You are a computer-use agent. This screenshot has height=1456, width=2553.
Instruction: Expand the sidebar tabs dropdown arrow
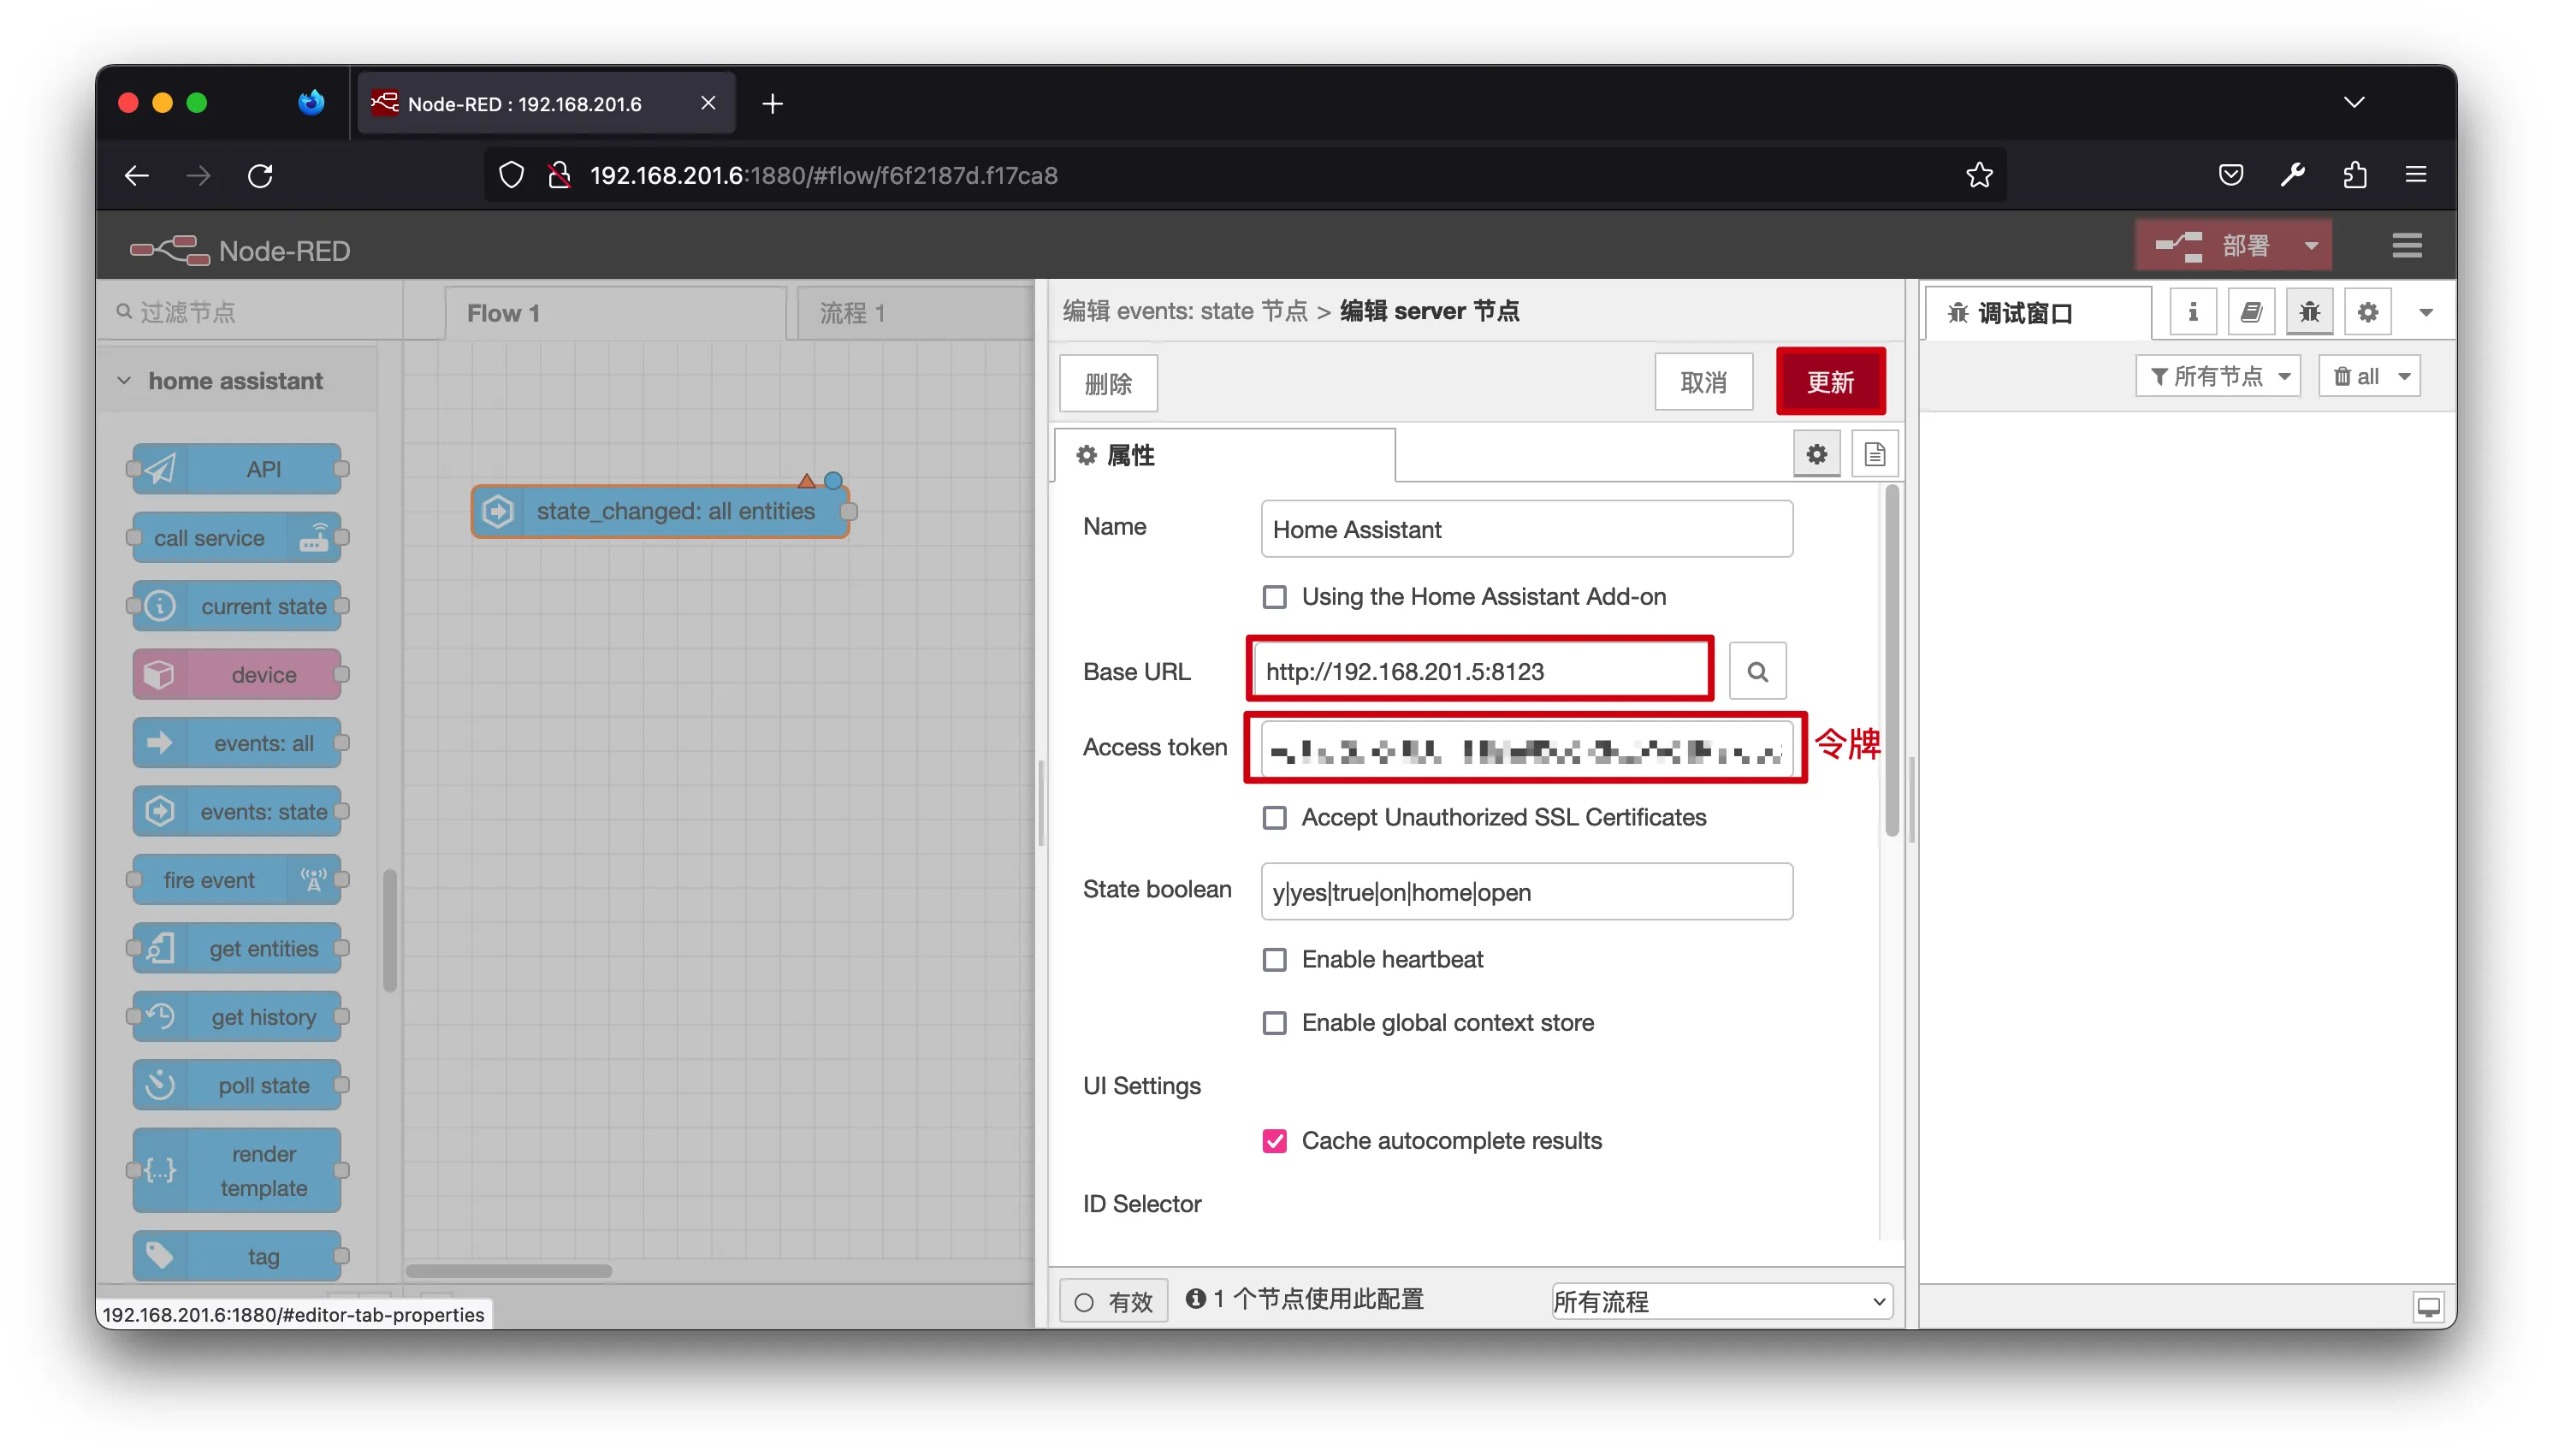(x=2425, y=313)
